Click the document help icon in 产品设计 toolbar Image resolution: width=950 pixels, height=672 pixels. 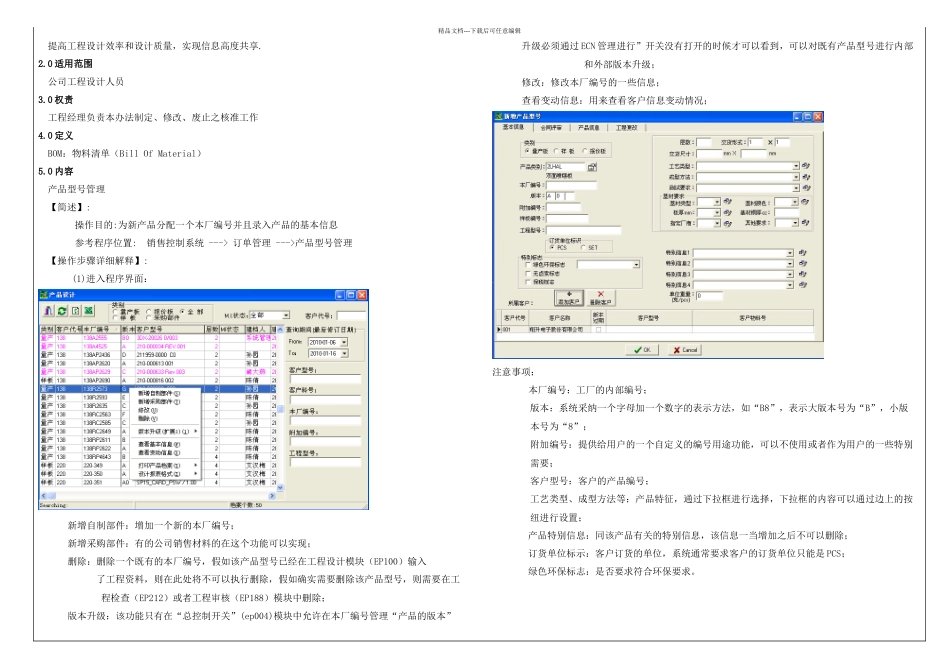coord(75,311)
